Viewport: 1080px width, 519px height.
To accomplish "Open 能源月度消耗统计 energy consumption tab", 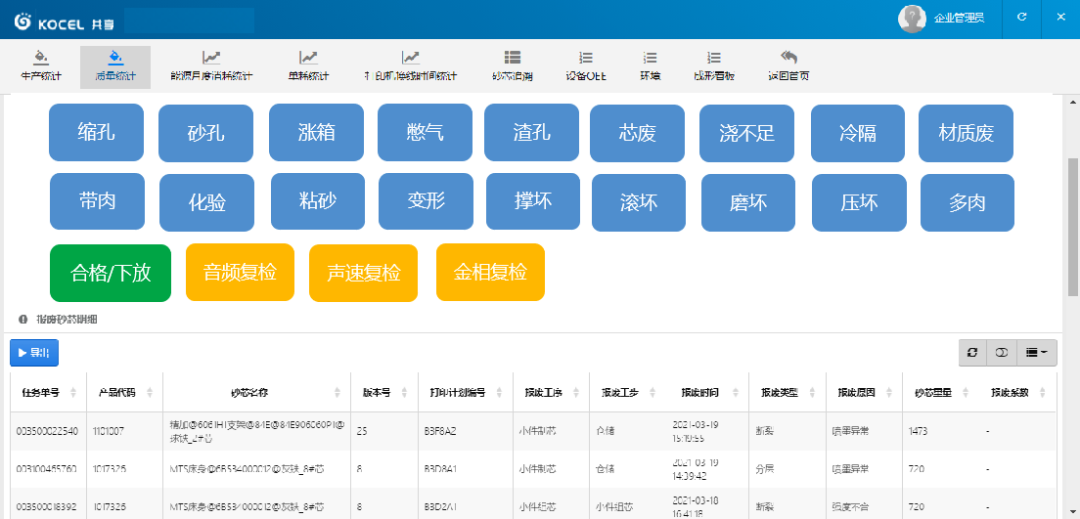I will 211,67.
